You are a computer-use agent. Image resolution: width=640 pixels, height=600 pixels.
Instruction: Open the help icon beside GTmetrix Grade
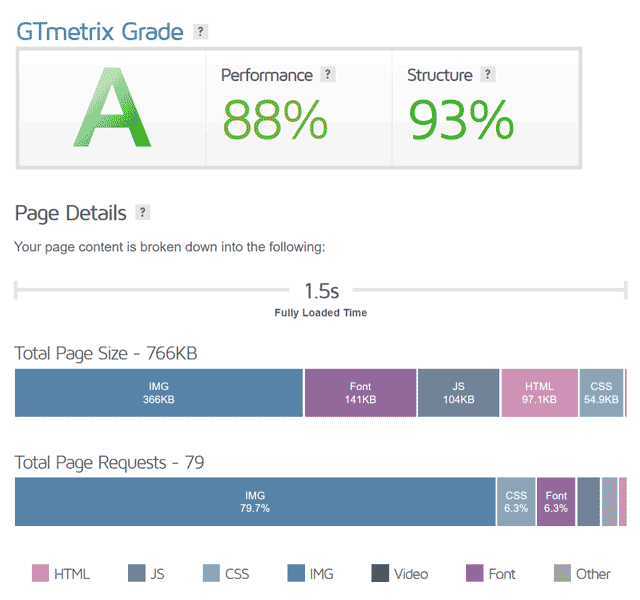click(200, 31)
